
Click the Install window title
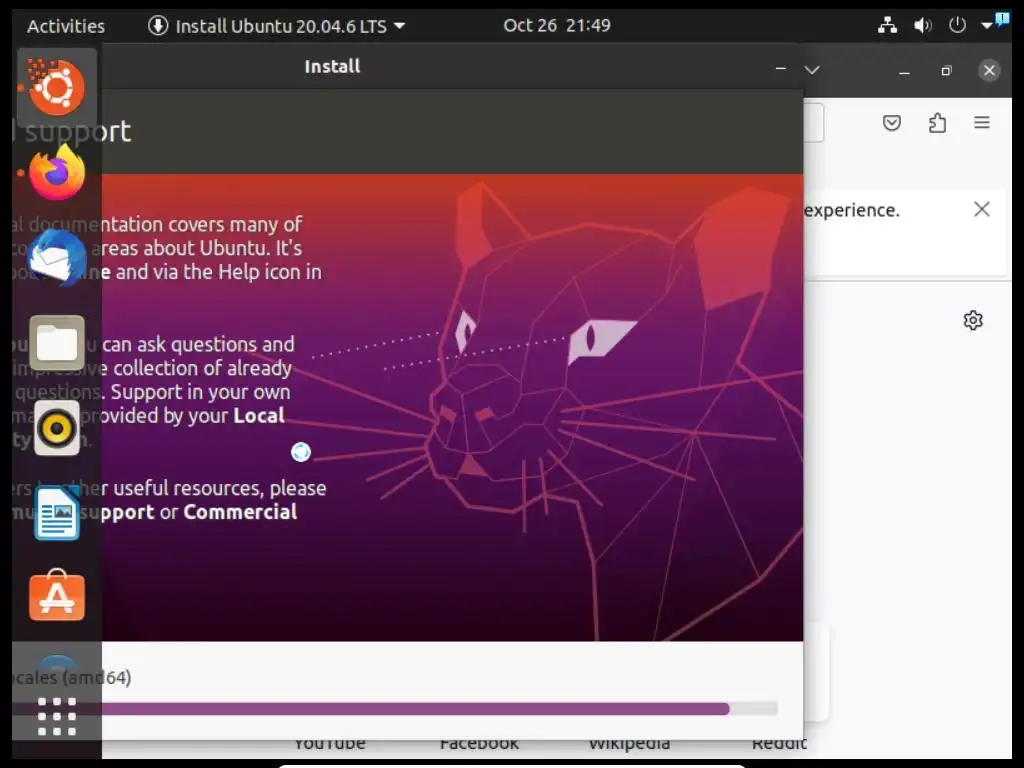pyautogui.click(x=332, y=67)
